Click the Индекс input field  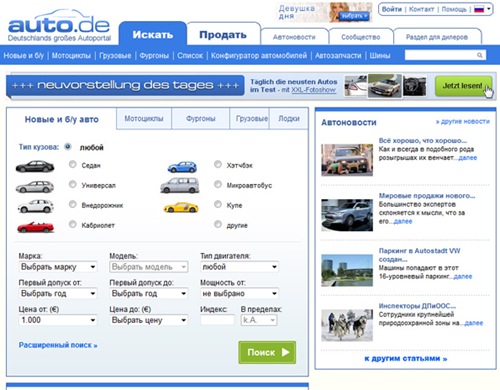click(x=217, y=320)
